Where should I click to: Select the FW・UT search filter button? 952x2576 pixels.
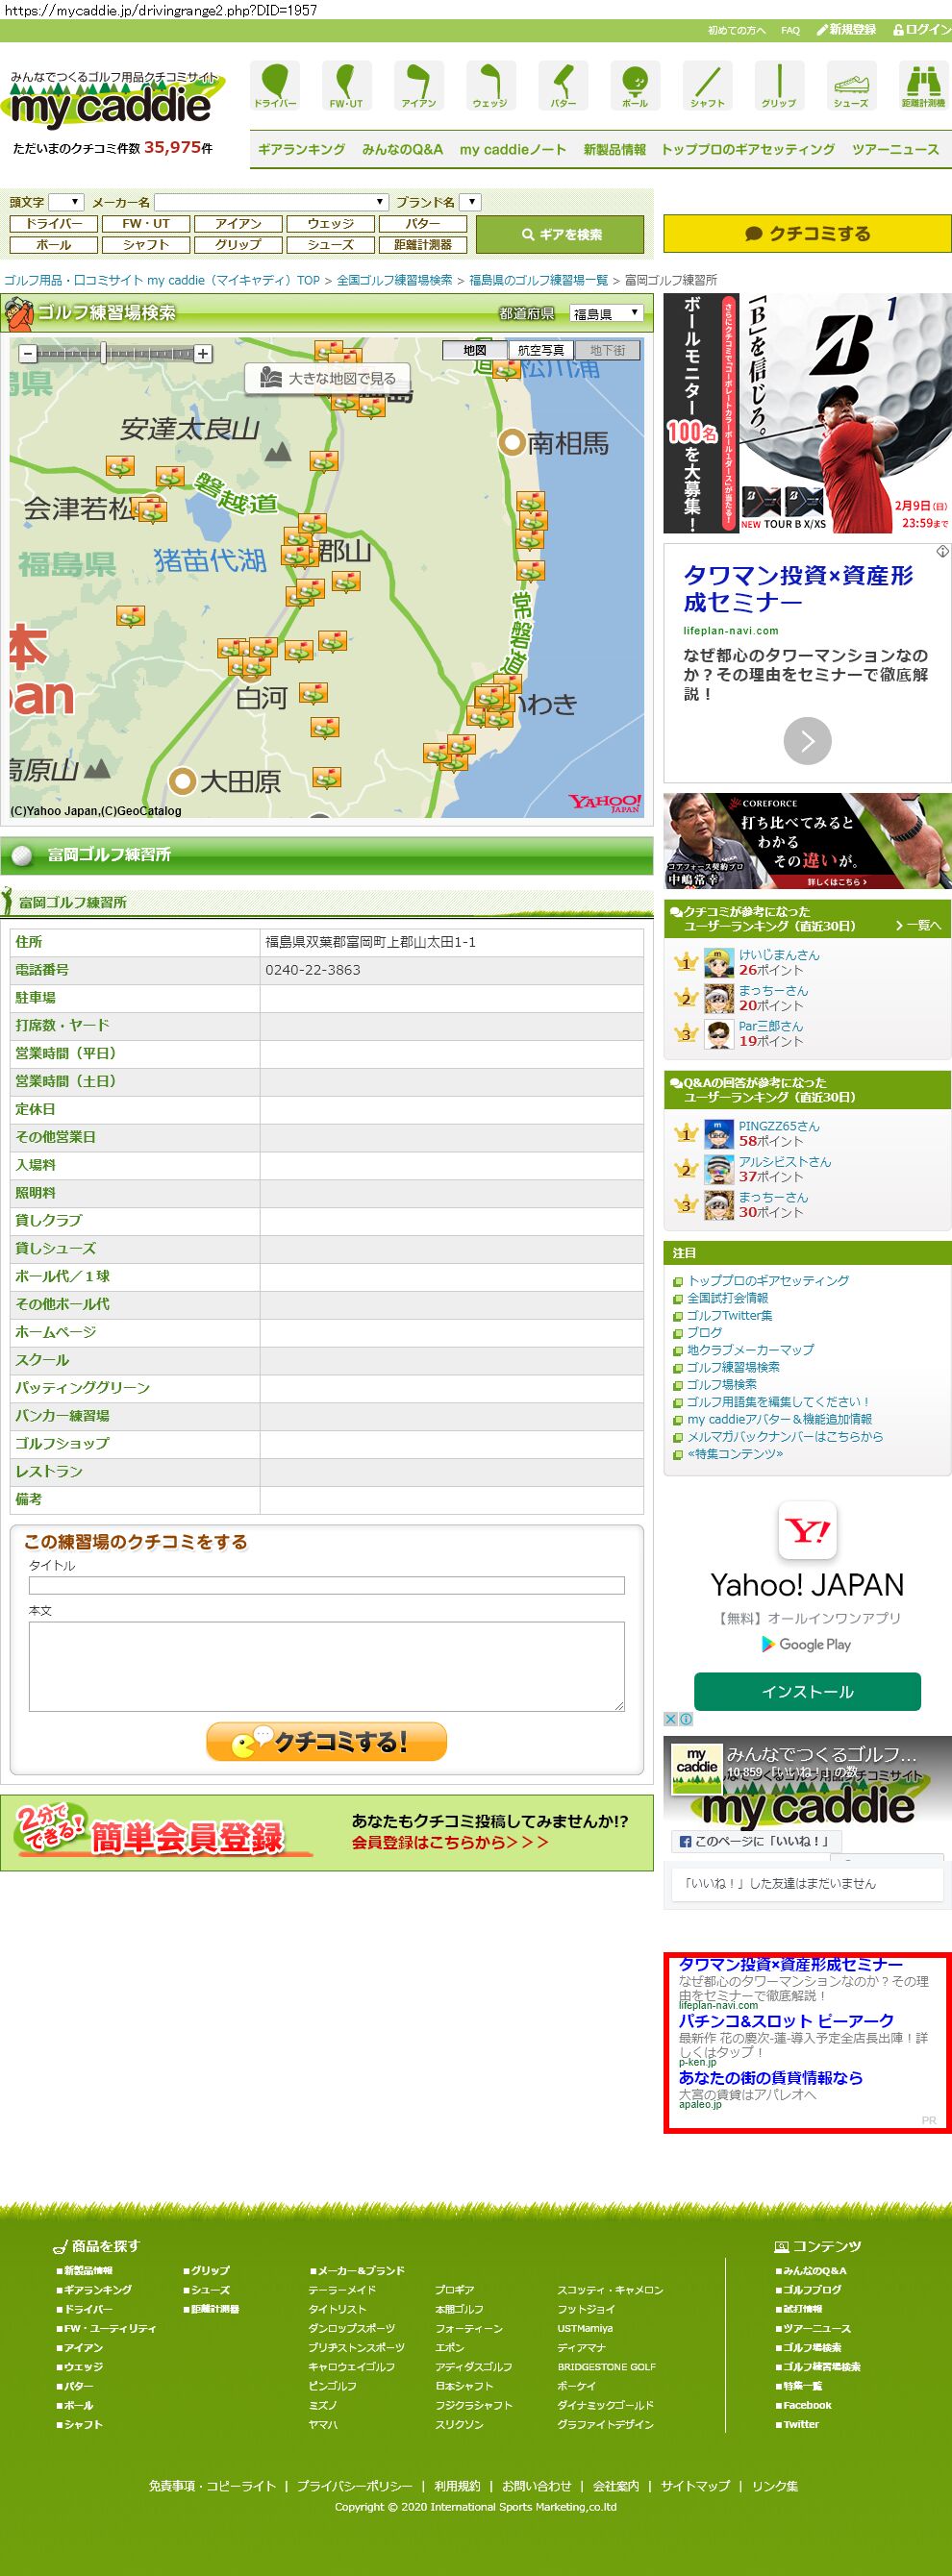(x=146, y=223)
